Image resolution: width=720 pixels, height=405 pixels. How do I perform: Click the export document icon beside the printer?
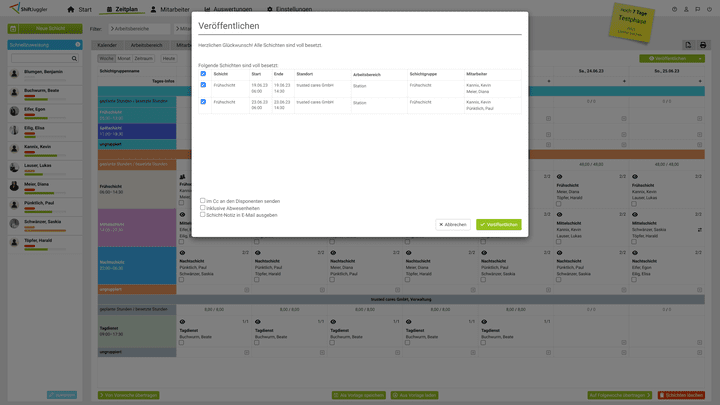pos(688,45)
